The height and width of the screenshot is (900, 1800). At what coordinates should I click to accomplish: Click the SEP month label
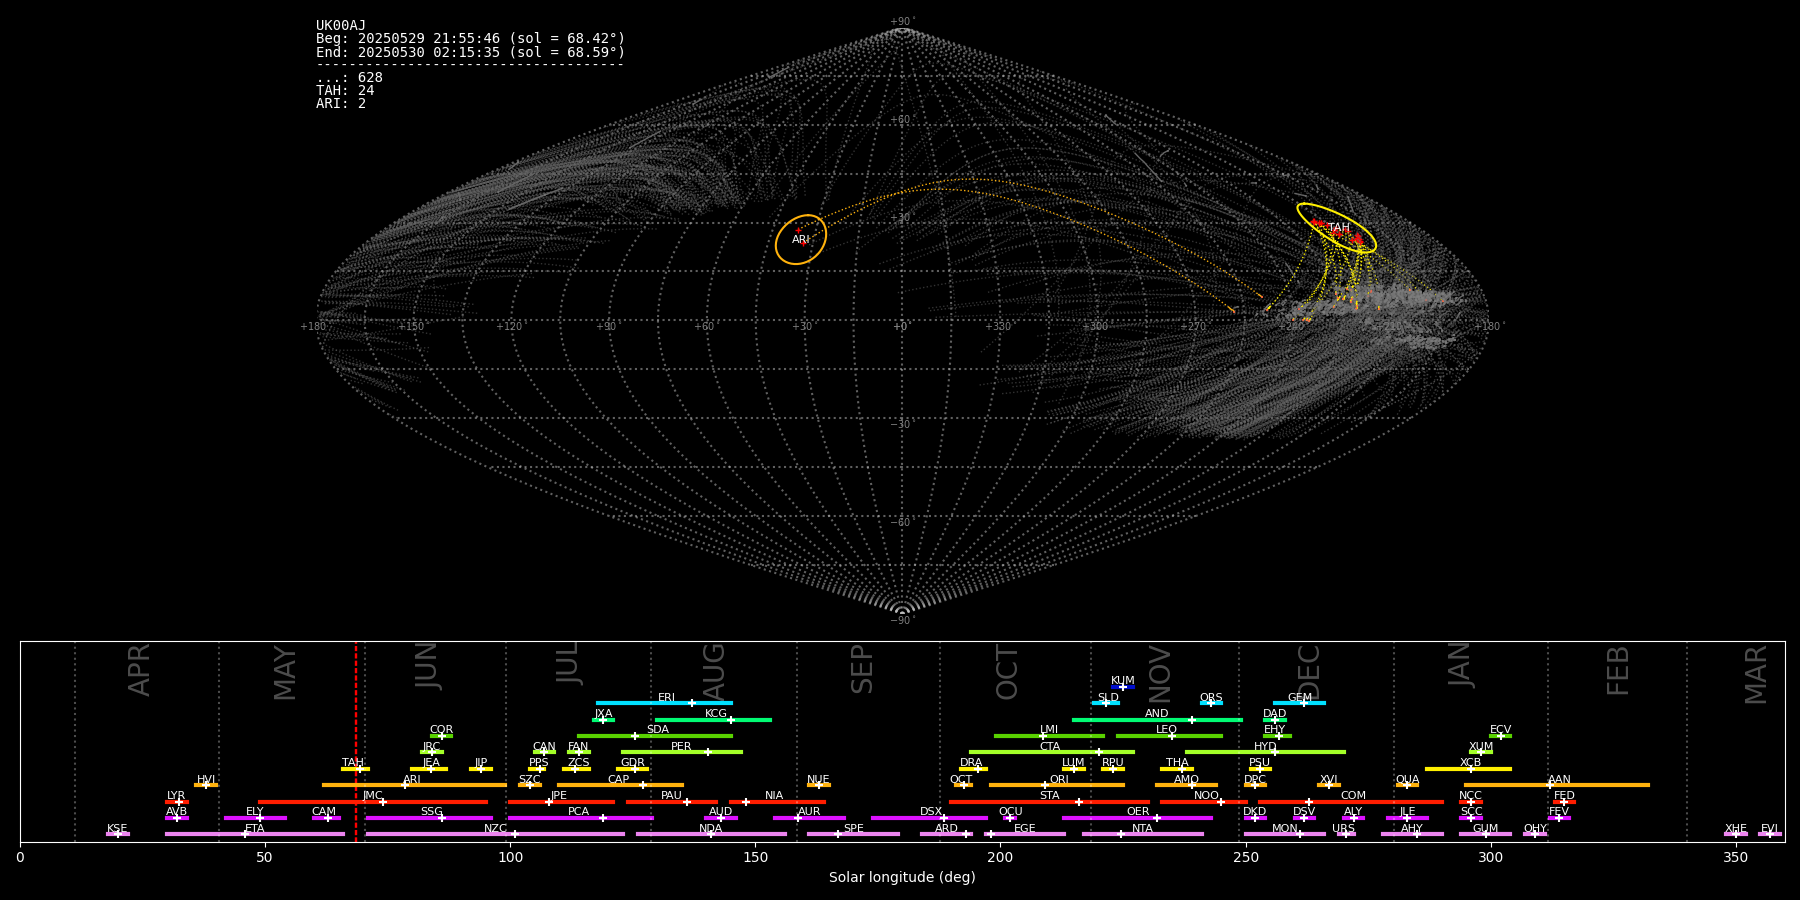(x=862, y=669)
